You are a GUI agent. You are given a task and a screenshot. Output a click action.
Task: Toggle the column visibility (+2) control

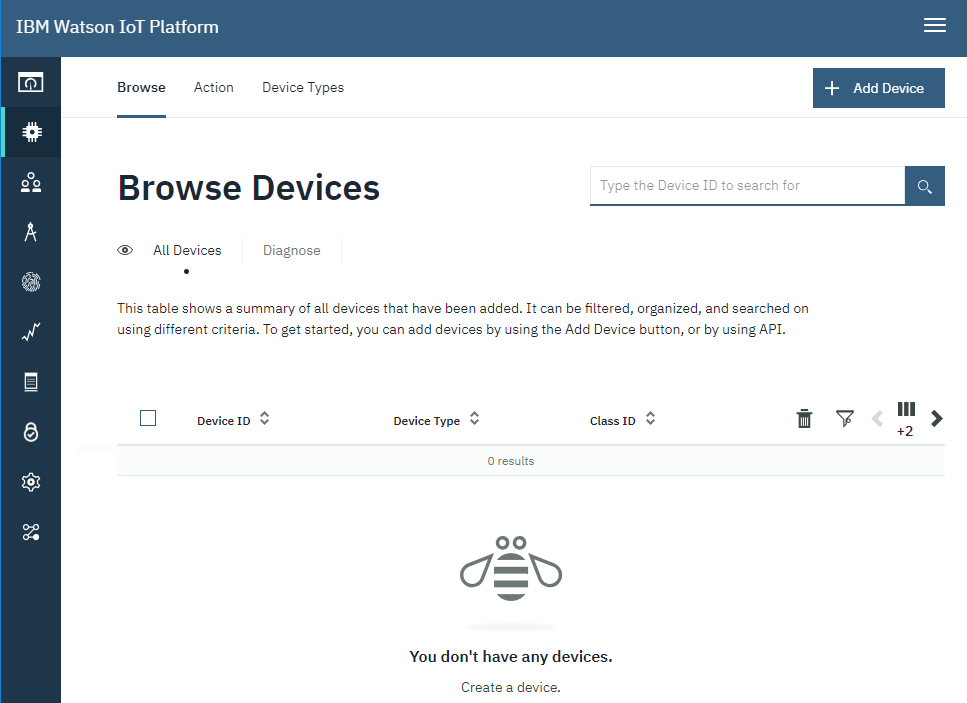click(x=906, y=415)
